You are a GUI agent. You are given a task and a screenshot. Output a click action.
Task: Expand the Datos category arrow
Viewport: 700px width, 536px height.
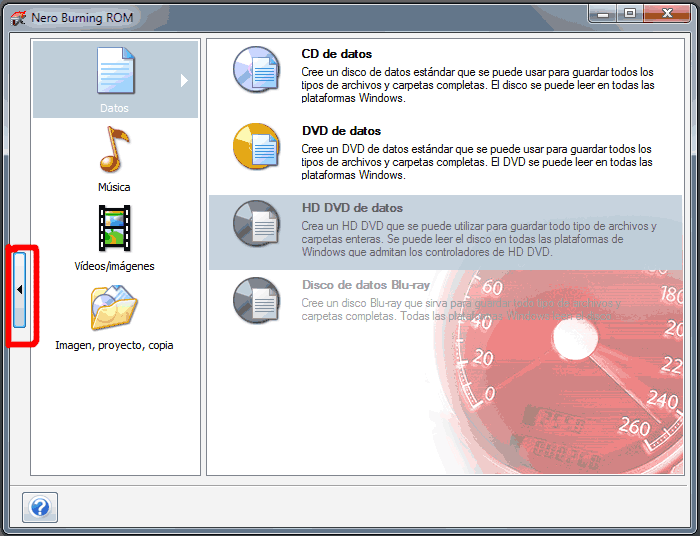pyautogui.click(x=184, y=80)
